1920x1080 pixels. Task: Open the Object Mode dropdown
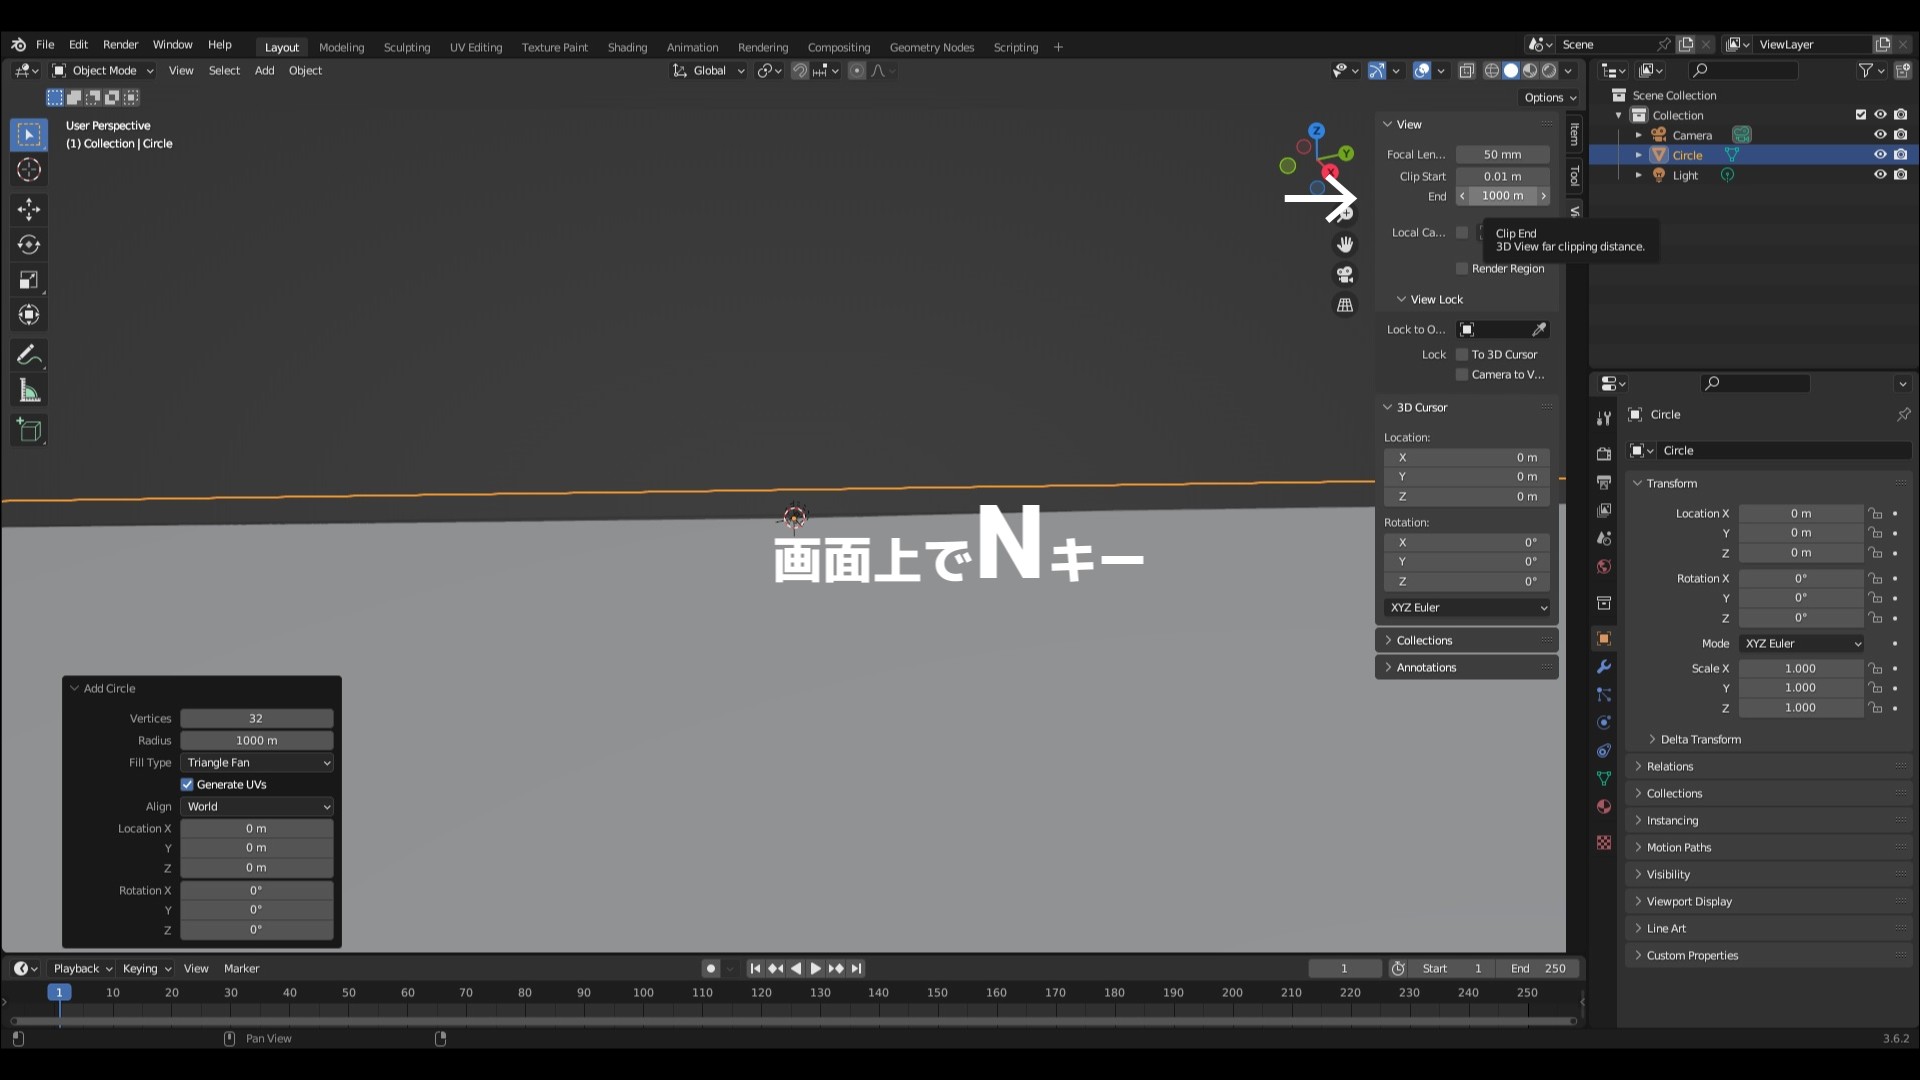click(103, 70)
